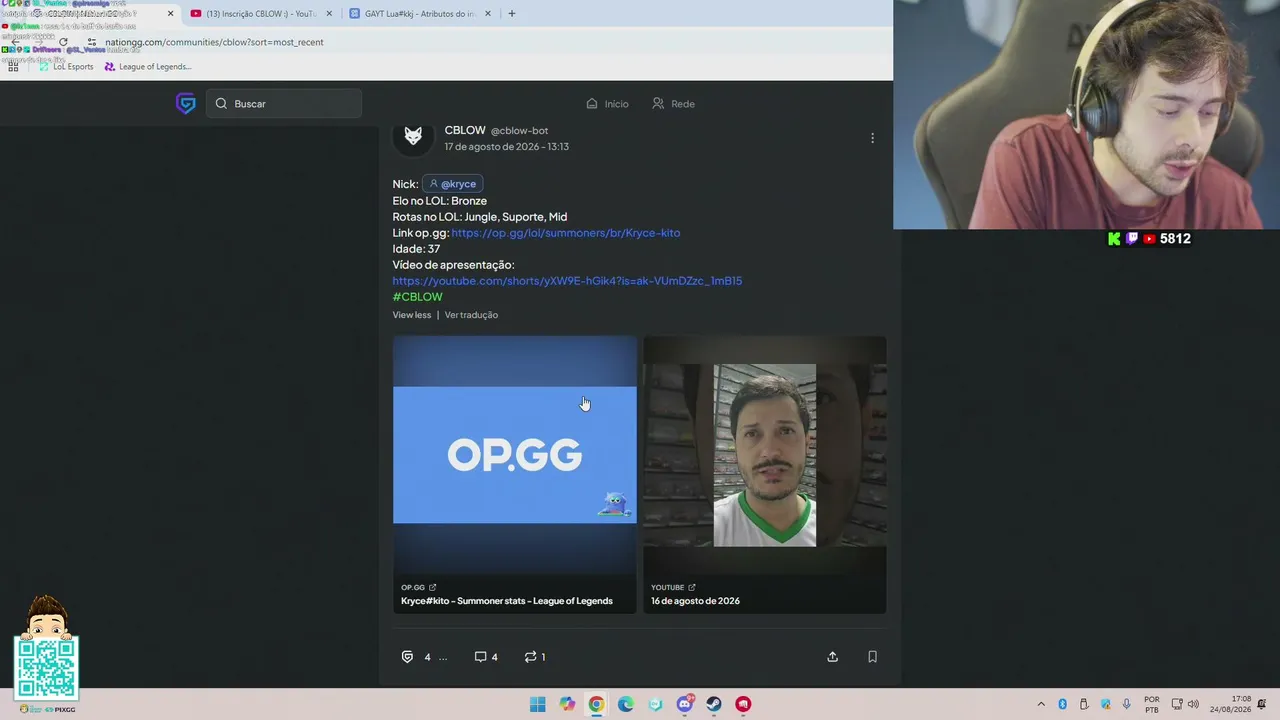Open the notifications bell in the taskbar

(1263, 704)
